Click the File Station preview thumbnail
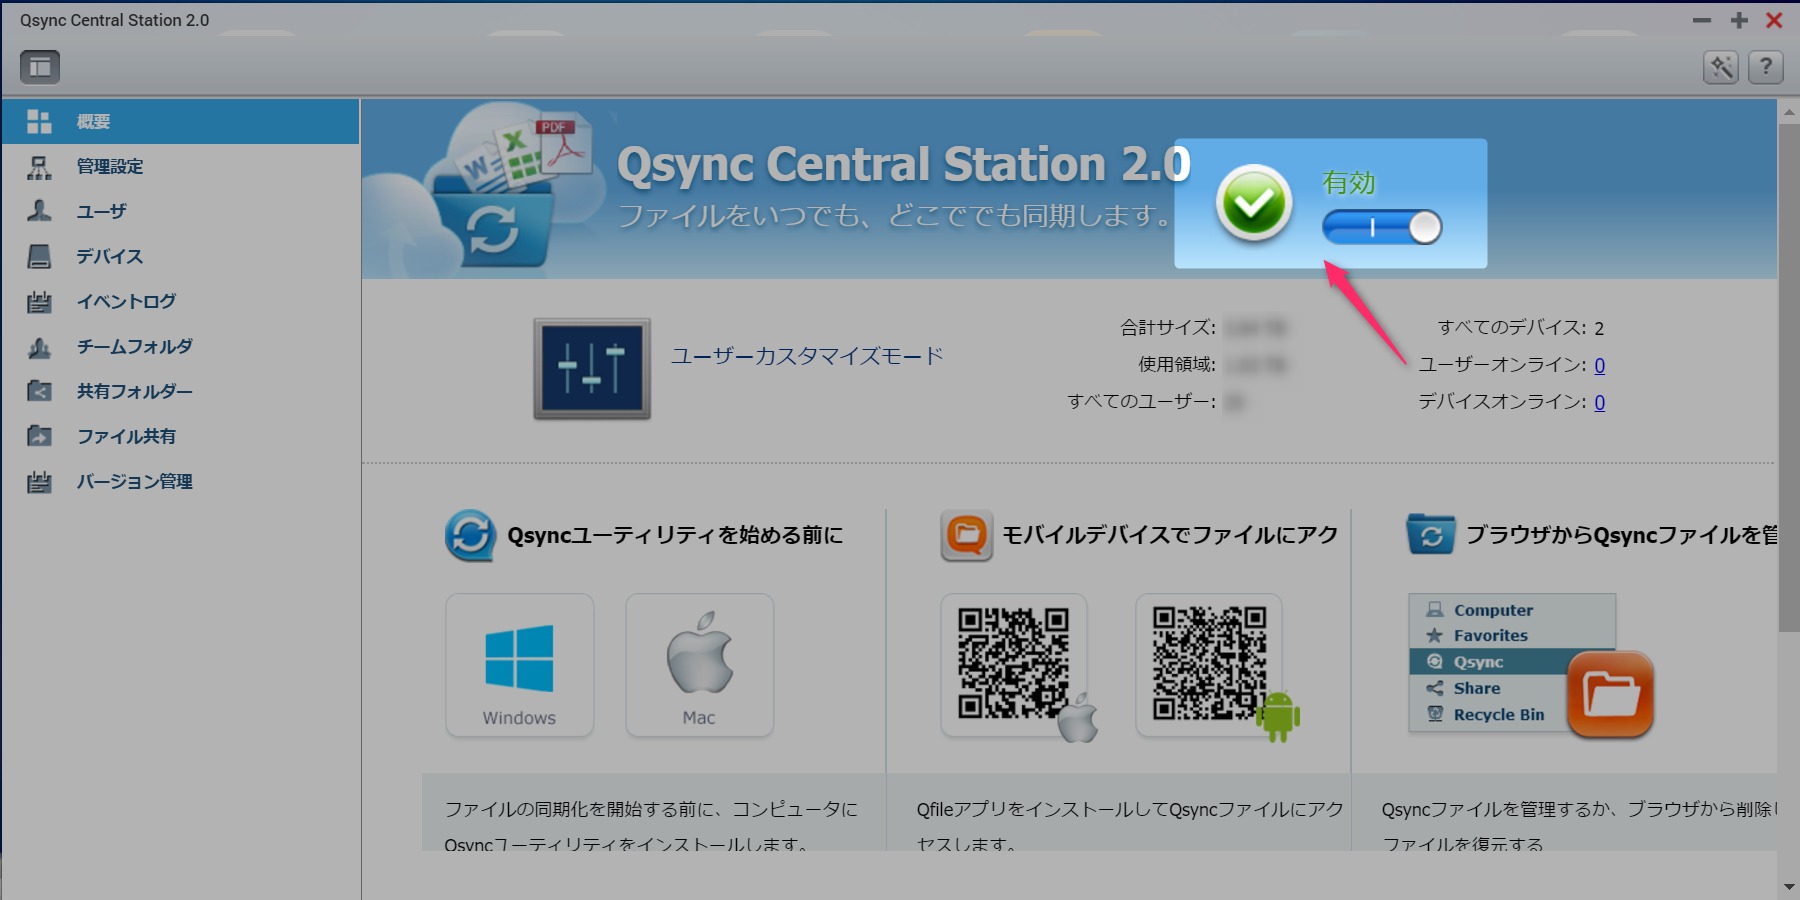The image size is (1800, 900). point(1530,665)
